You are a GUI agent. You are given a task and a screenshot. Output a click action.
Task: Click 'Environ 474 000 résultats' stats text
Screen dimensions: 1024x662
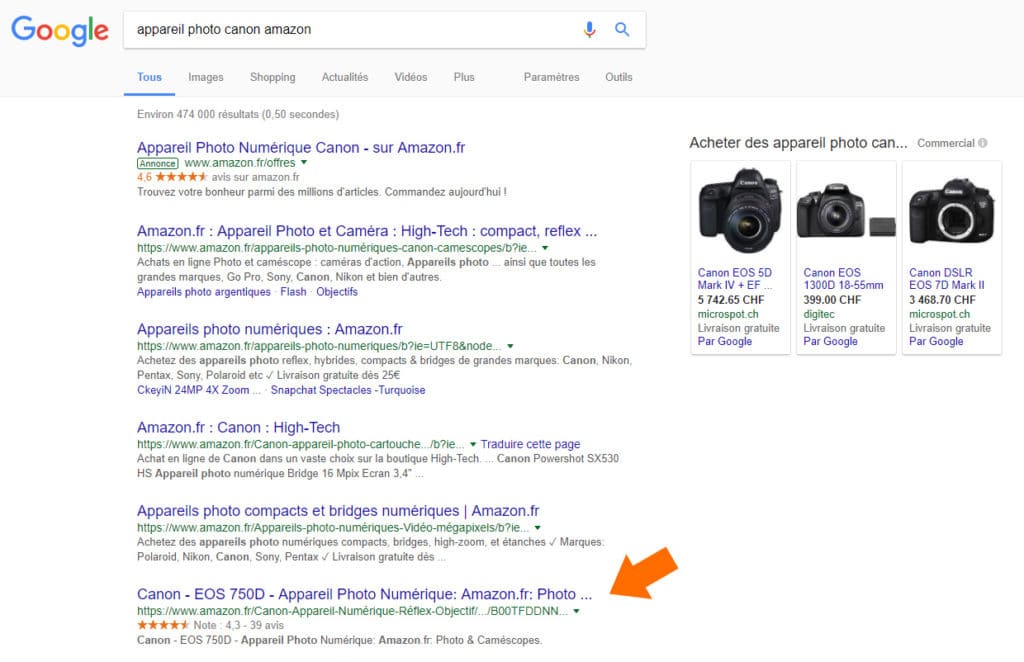coord(238,114)
